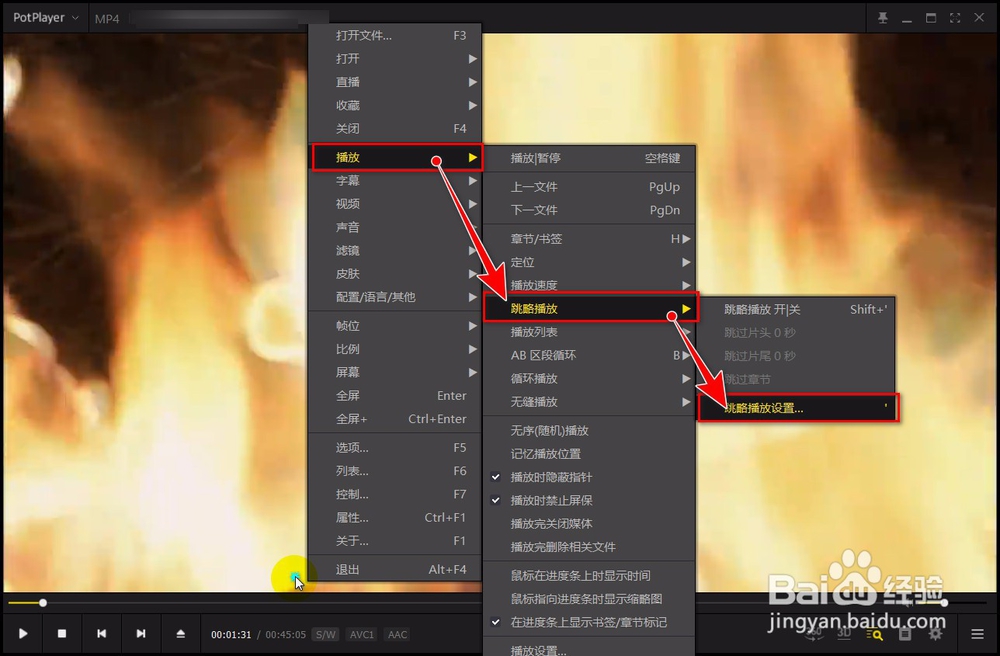Viewport: 1000px width, 656px height.
Task: Expand the 收藏 submenu
Action: [x=395, y=105]
